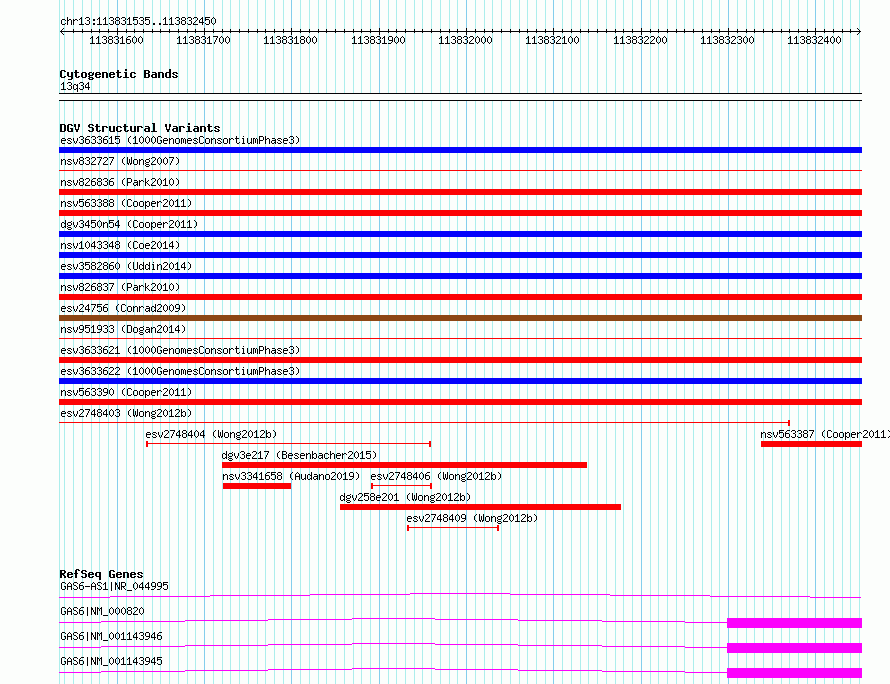Select esv2748409 (Wong2012b) label
This screenshot has height=684, width=890.
pyautogui.click(x=472, y=518)
